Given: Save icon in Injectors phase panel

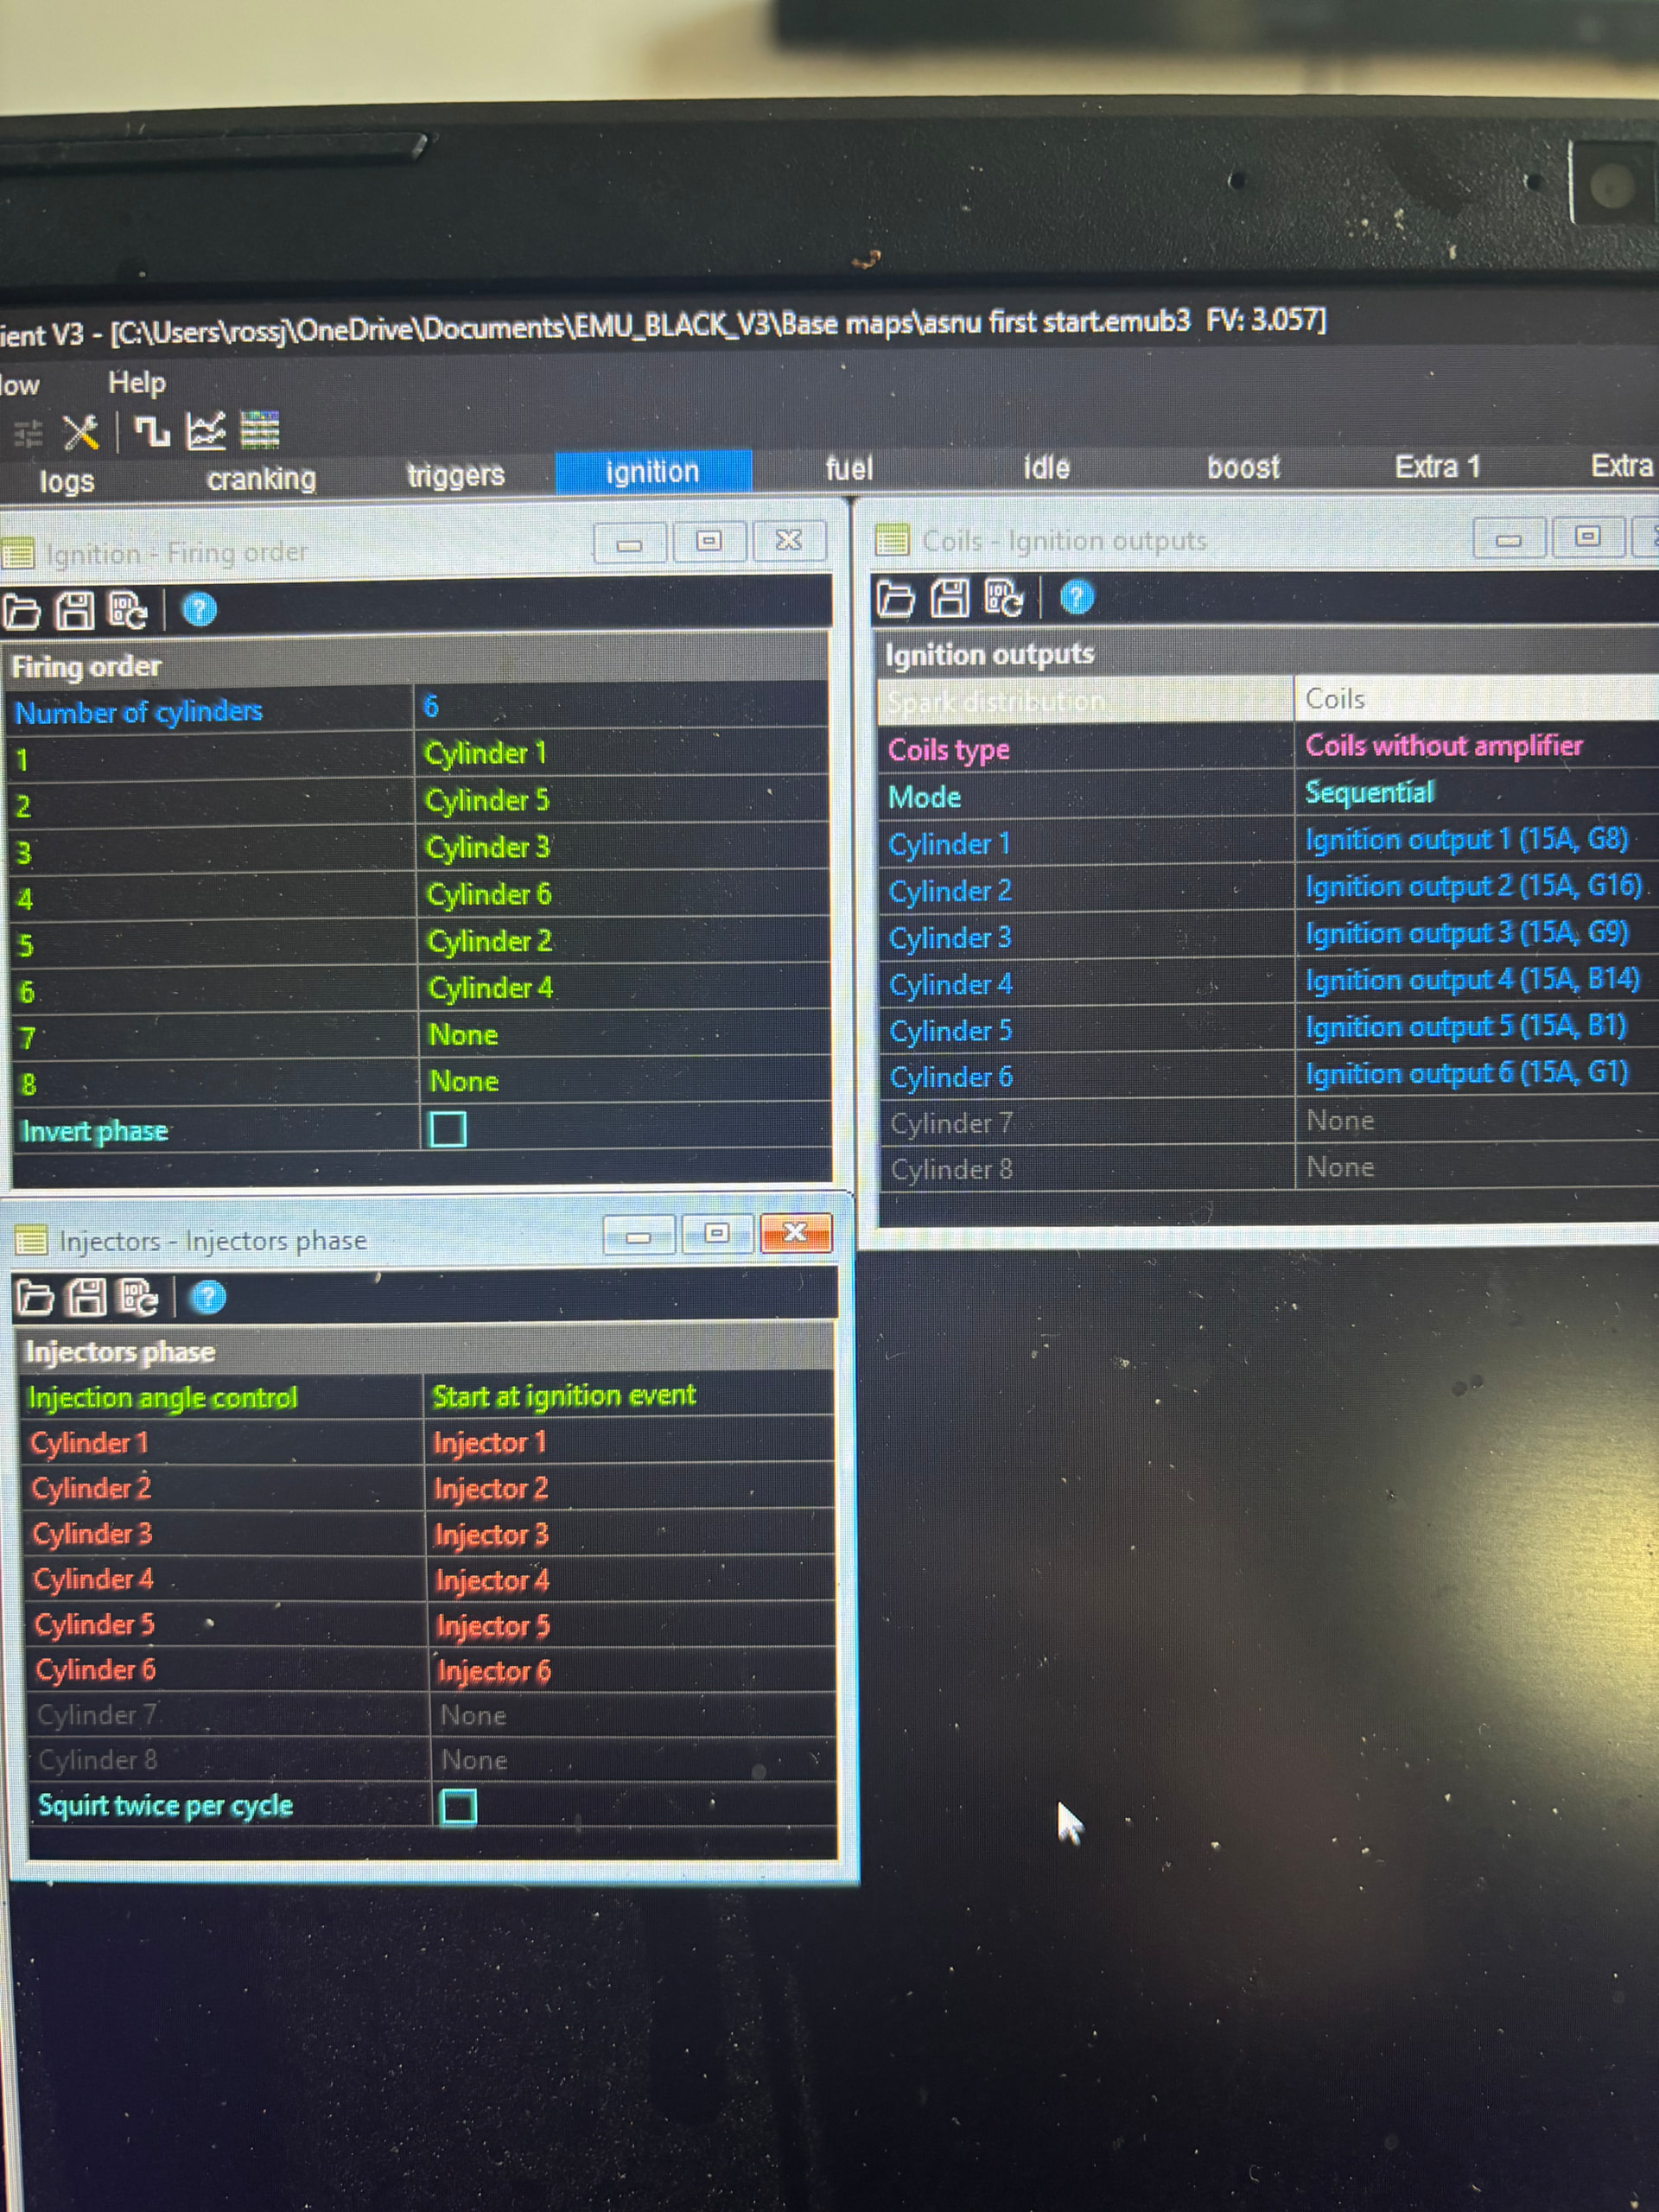Looking at the screenshot, I should (x=86, y=1298).
